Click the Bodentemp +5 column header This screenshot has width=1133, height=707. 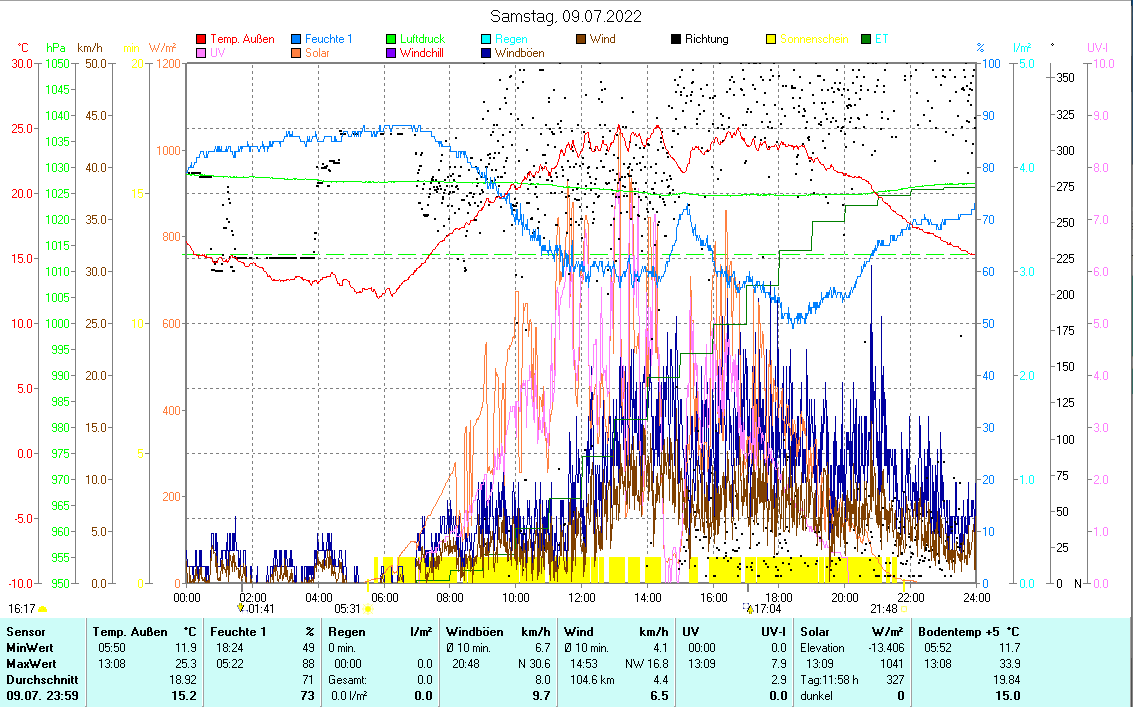(x=969, y=632)
